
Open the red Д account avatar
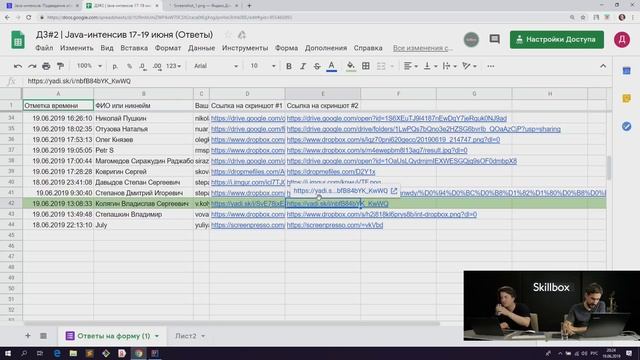coord(622,40)
